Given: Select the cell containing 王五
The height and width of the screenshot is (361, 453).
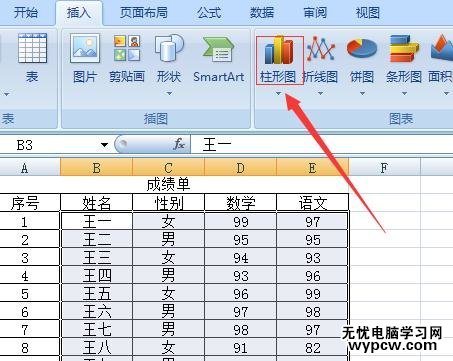Looking at the screenshot, I should tap(96, 293).
